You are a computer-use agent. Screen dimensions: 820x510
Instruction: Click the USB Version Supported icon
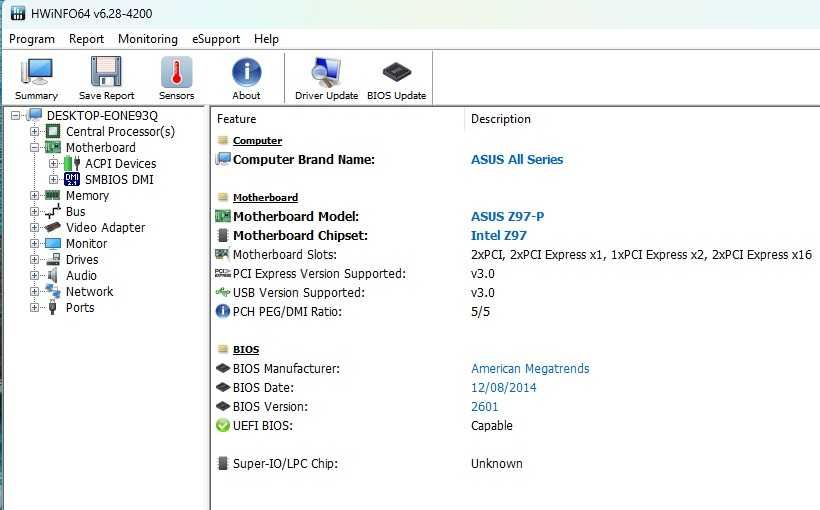[x=223, y=292]
